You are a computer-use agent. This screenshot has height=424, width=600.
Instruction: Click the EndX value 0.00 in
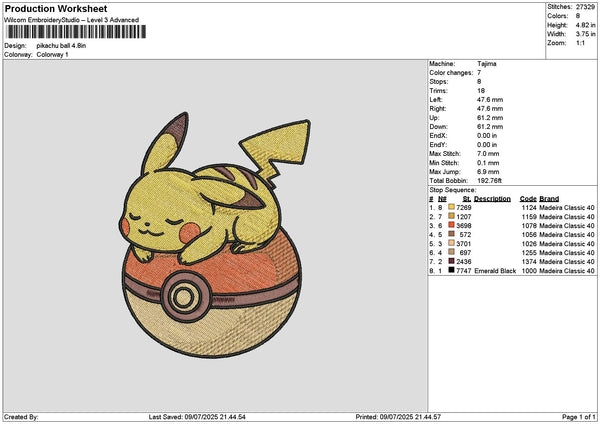click(487, 136)
